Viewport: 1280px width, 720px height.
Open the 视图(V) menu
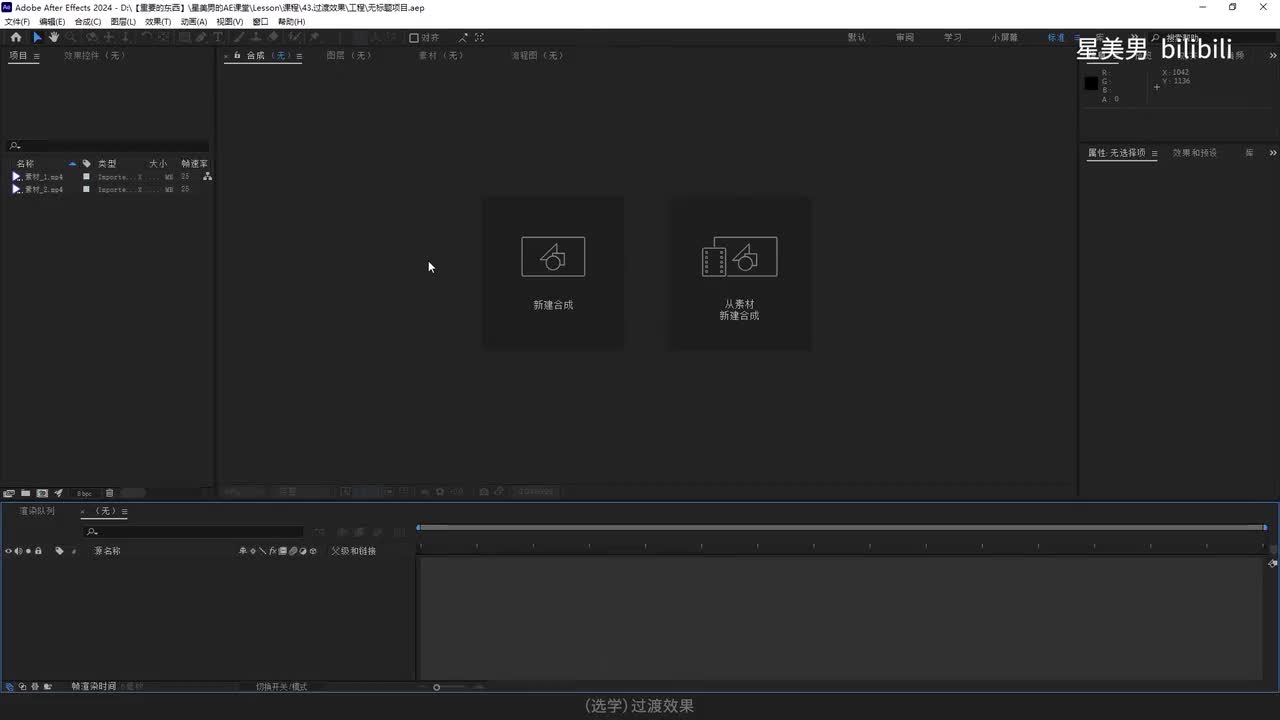(230, 21)
